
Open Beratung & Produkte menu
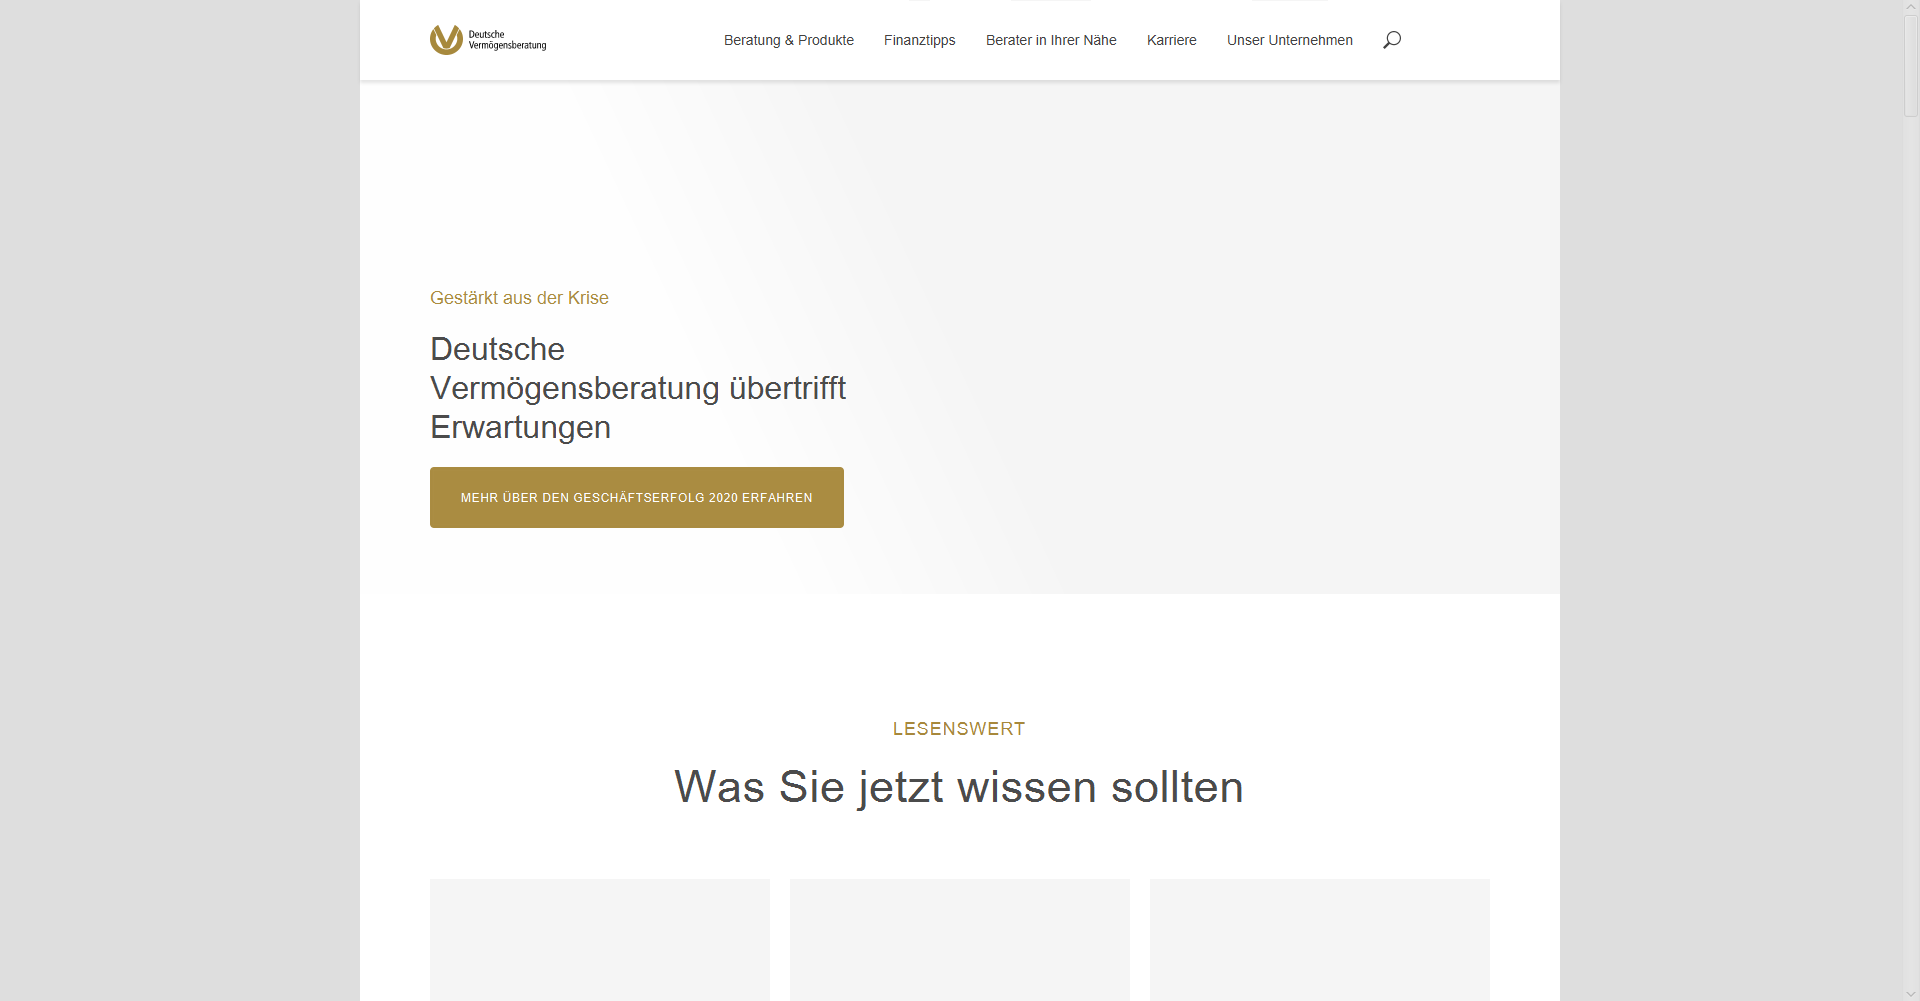pyautogui.click(x=789, y=40)
